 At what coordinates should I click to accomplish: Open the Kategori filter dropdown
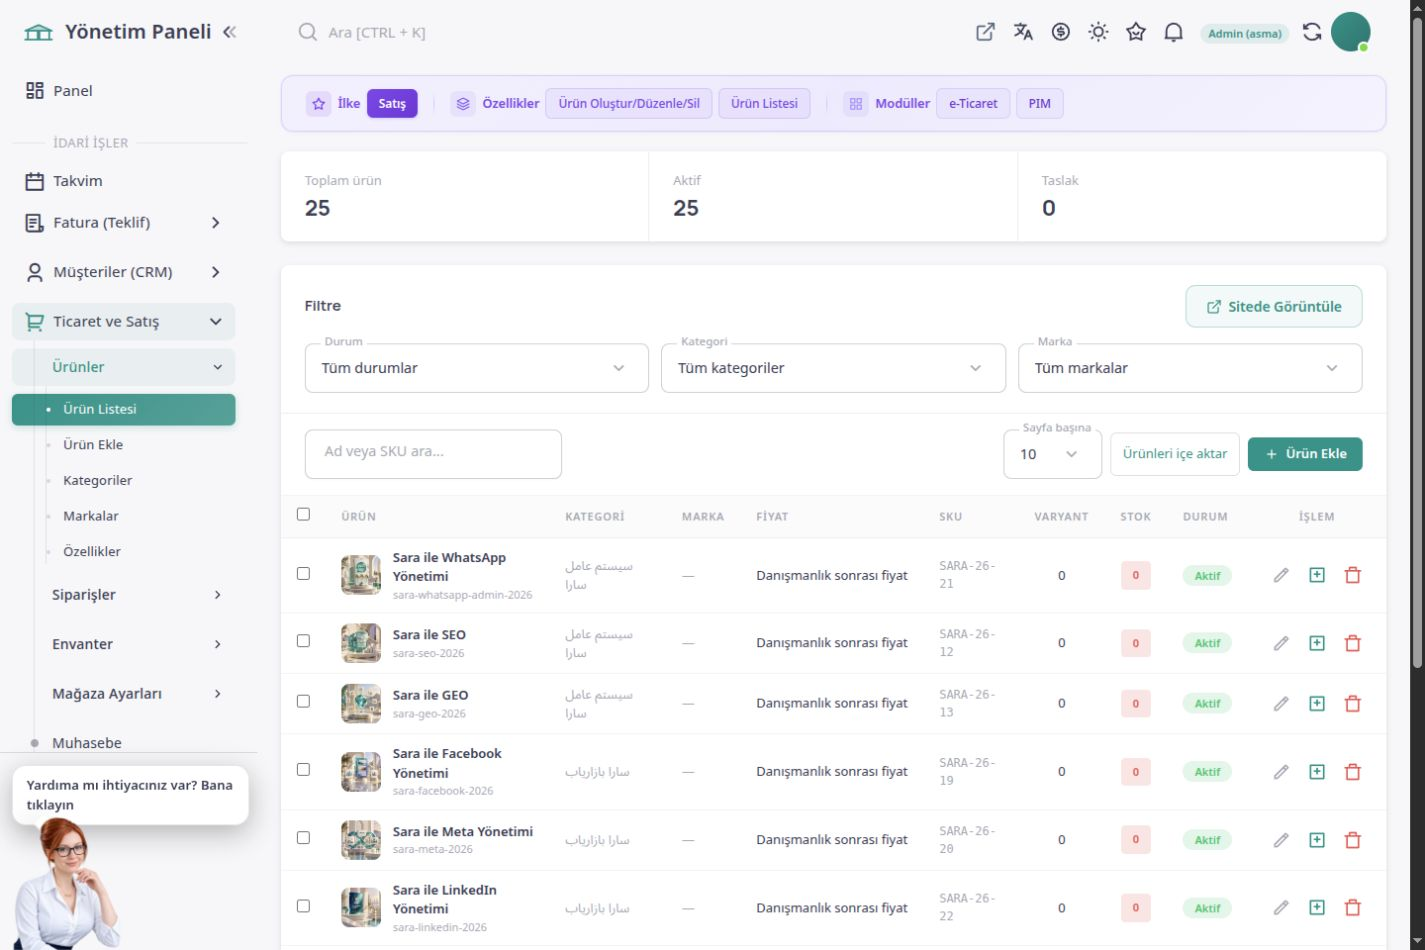tap(833, 368)
